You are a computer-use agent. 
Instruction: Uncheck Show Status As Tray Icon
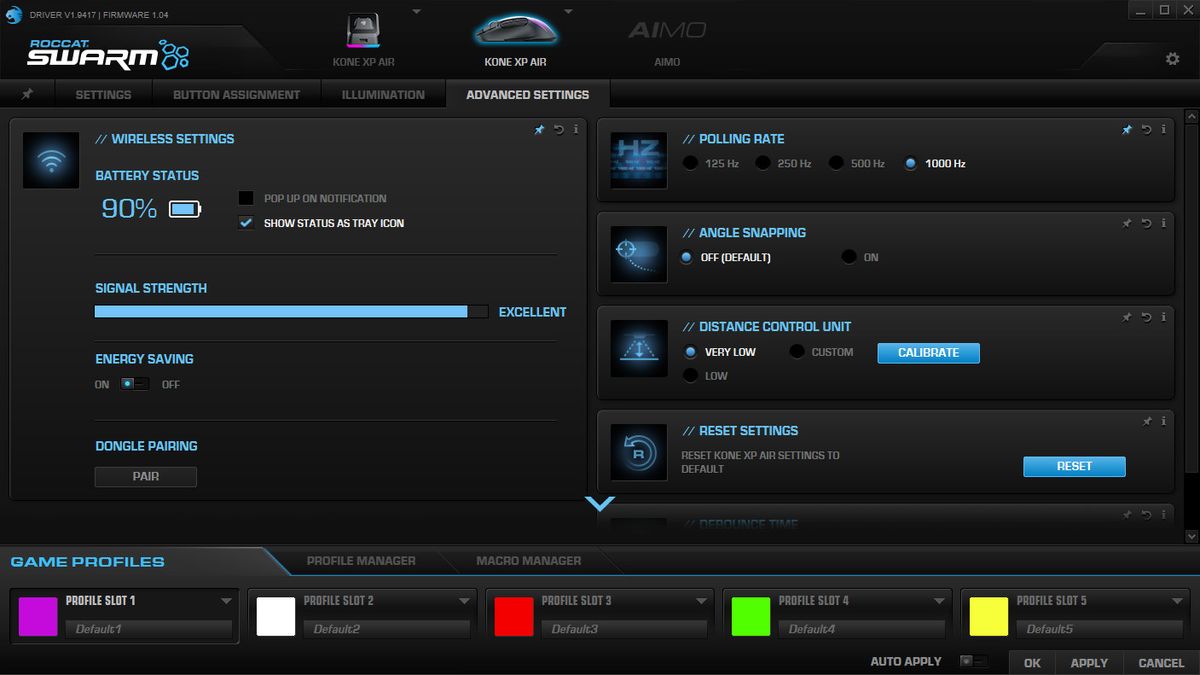pyautogui.click(x=246, y=223)
